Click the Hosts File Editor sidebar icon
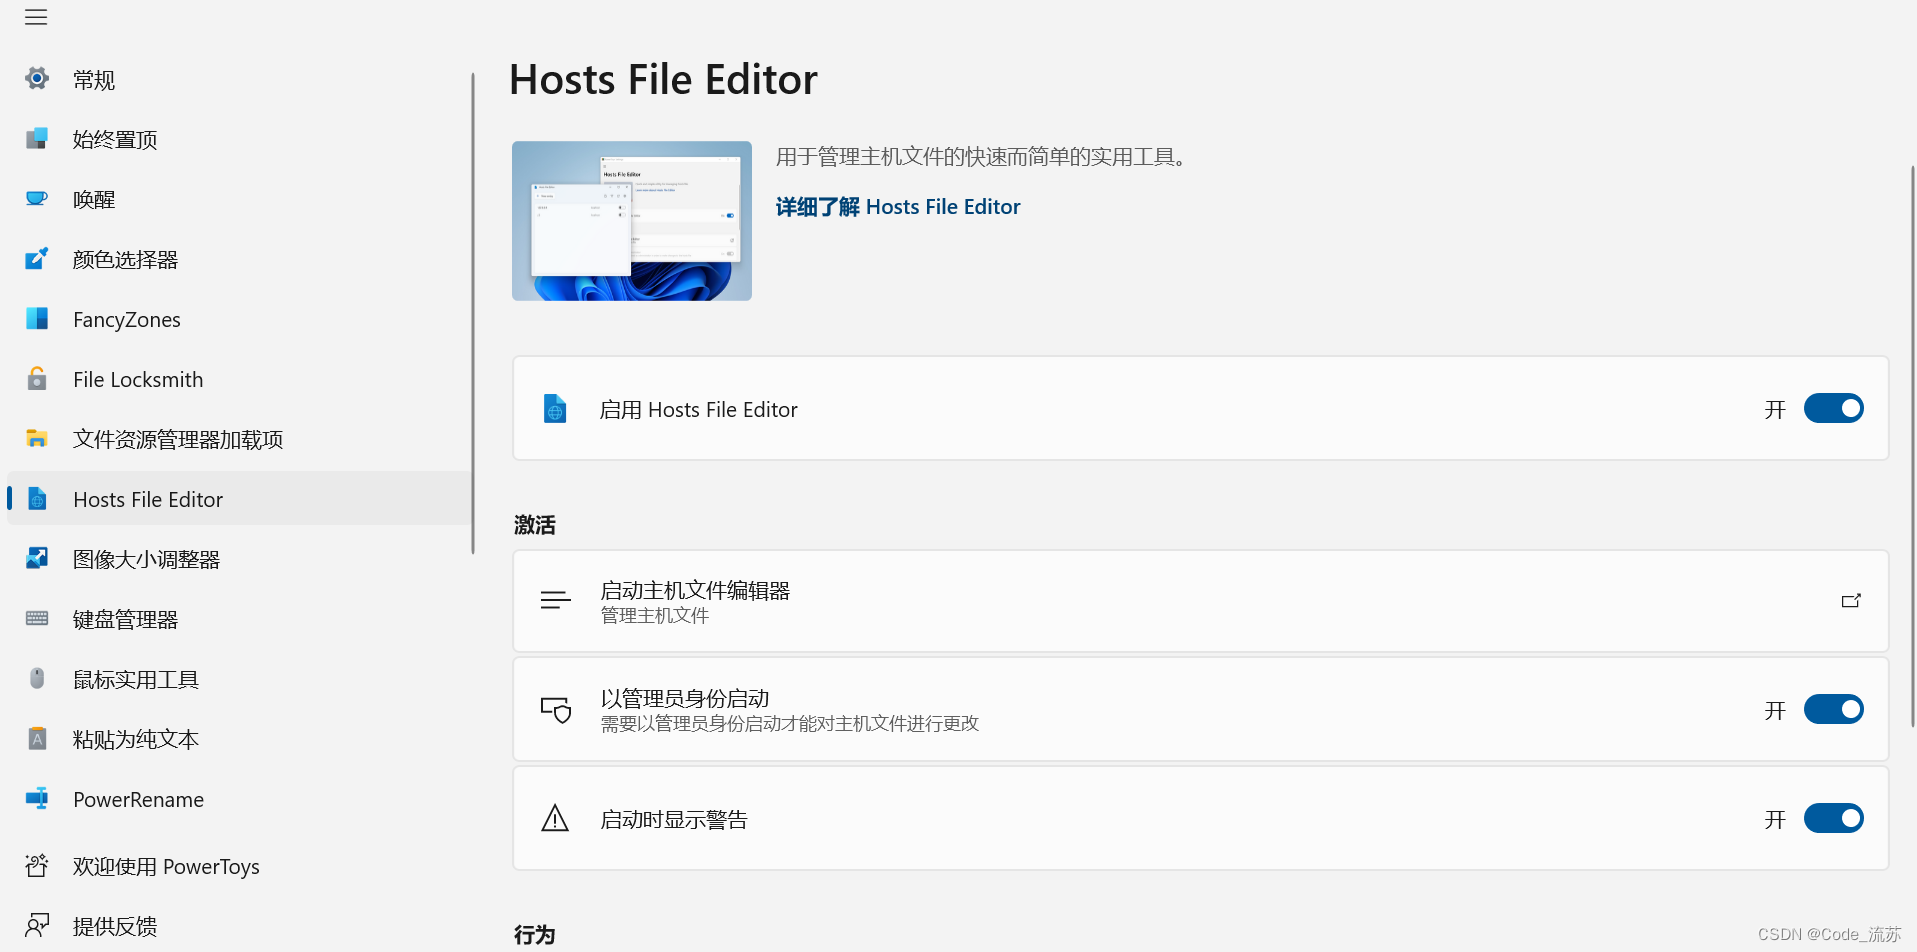 click(x=37, y=498)
